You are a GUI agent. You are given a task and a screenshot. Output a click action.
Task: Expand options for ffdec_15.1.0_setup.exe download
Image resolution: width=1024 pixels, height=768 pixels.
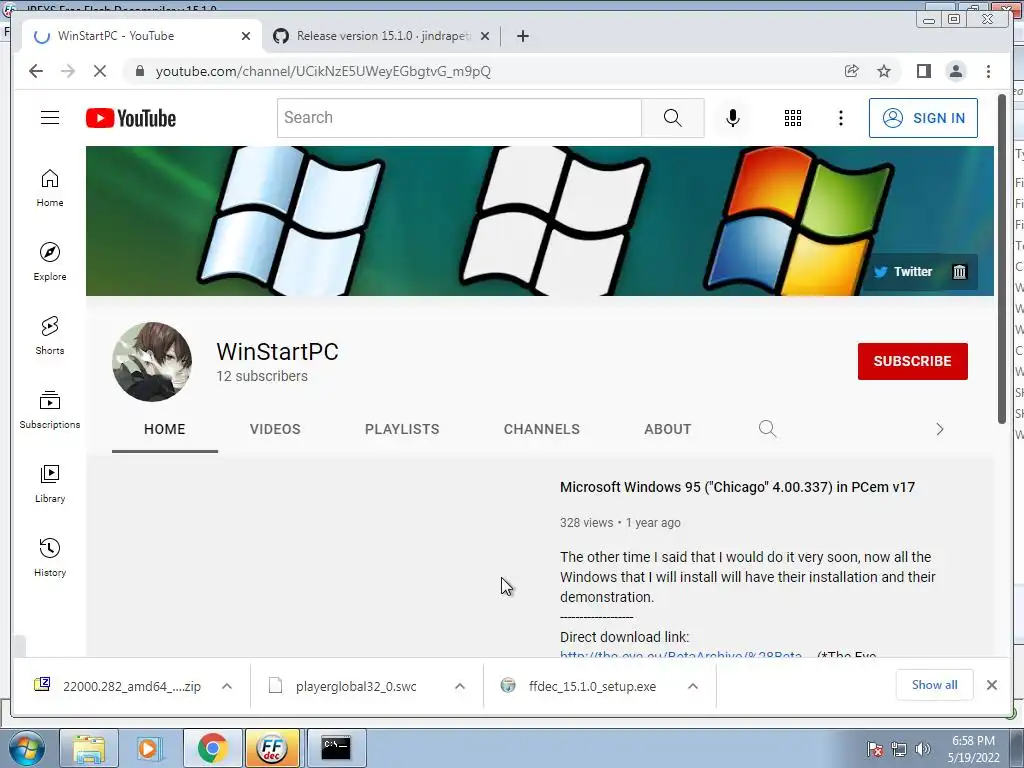tap(693, 686)
